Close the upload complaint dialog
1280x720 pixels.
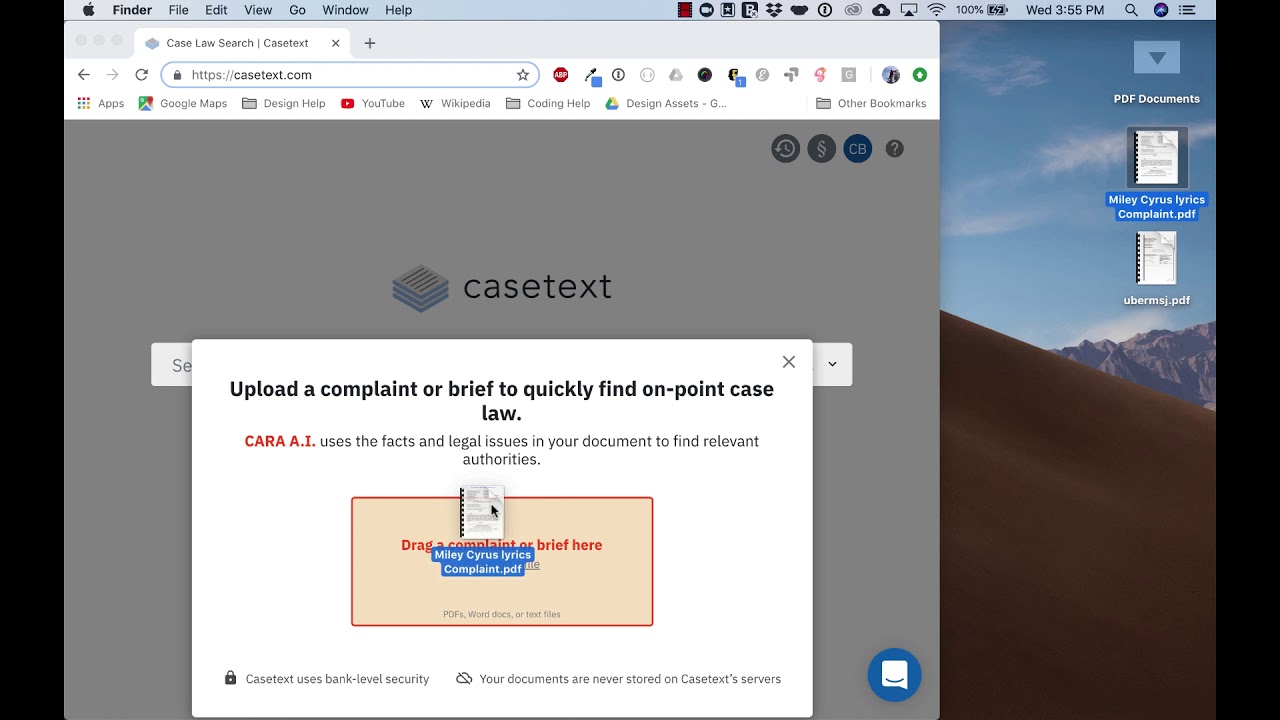(789, 362)
